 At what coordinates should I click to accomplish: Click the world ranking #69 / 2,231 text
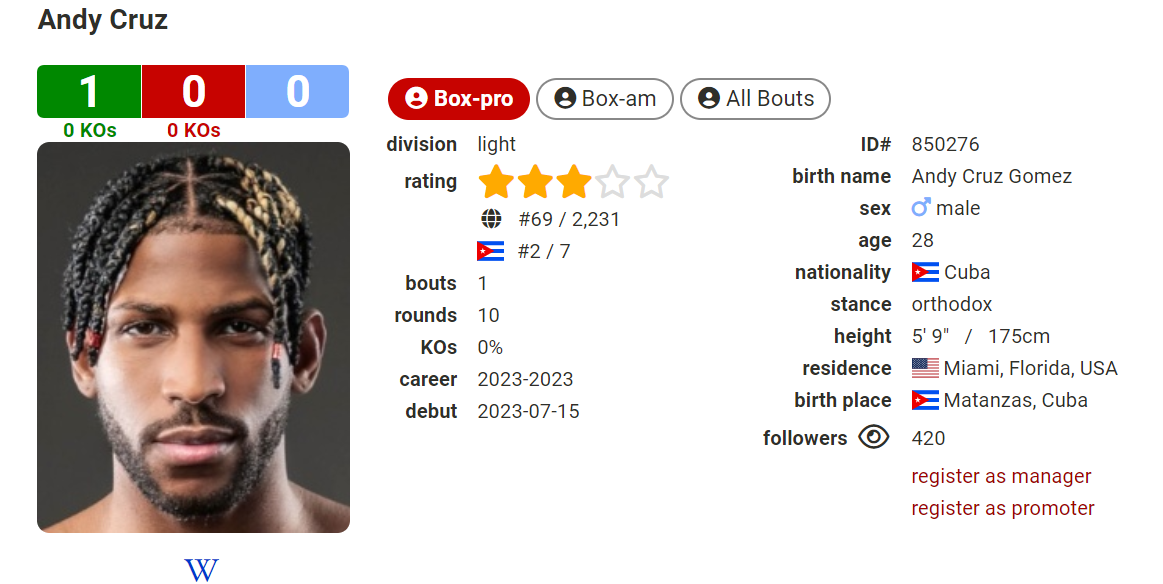569,219
